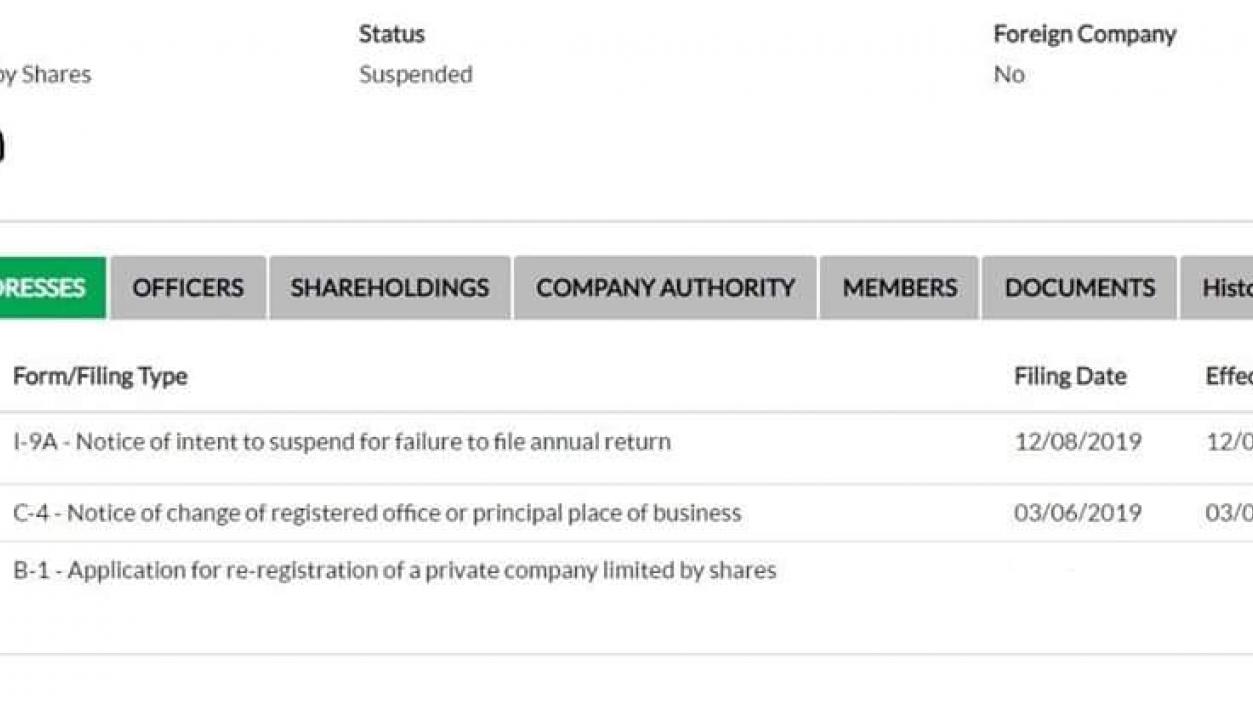Open the SHAREHOLDINGS tab
The height and width of the screenshot is (704, 1253).
click(389, 288)
